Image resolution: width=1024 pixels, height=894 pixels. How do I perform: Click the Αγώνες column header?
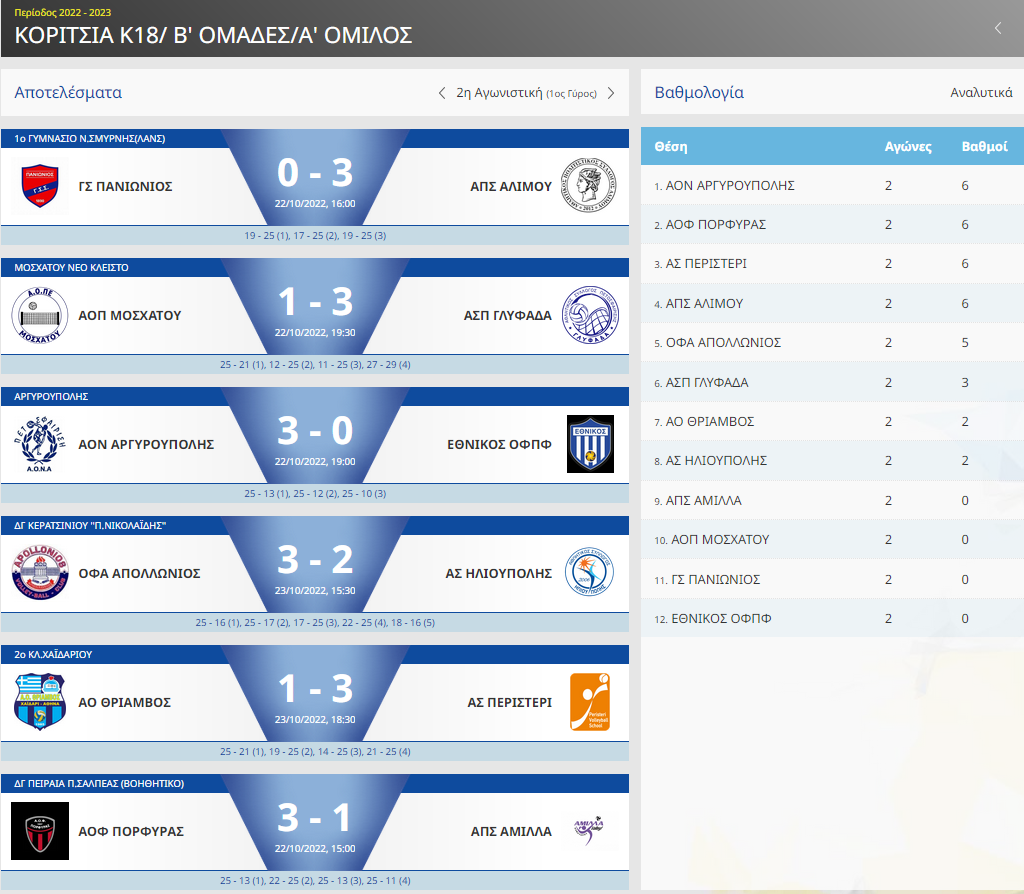point(908,146)
